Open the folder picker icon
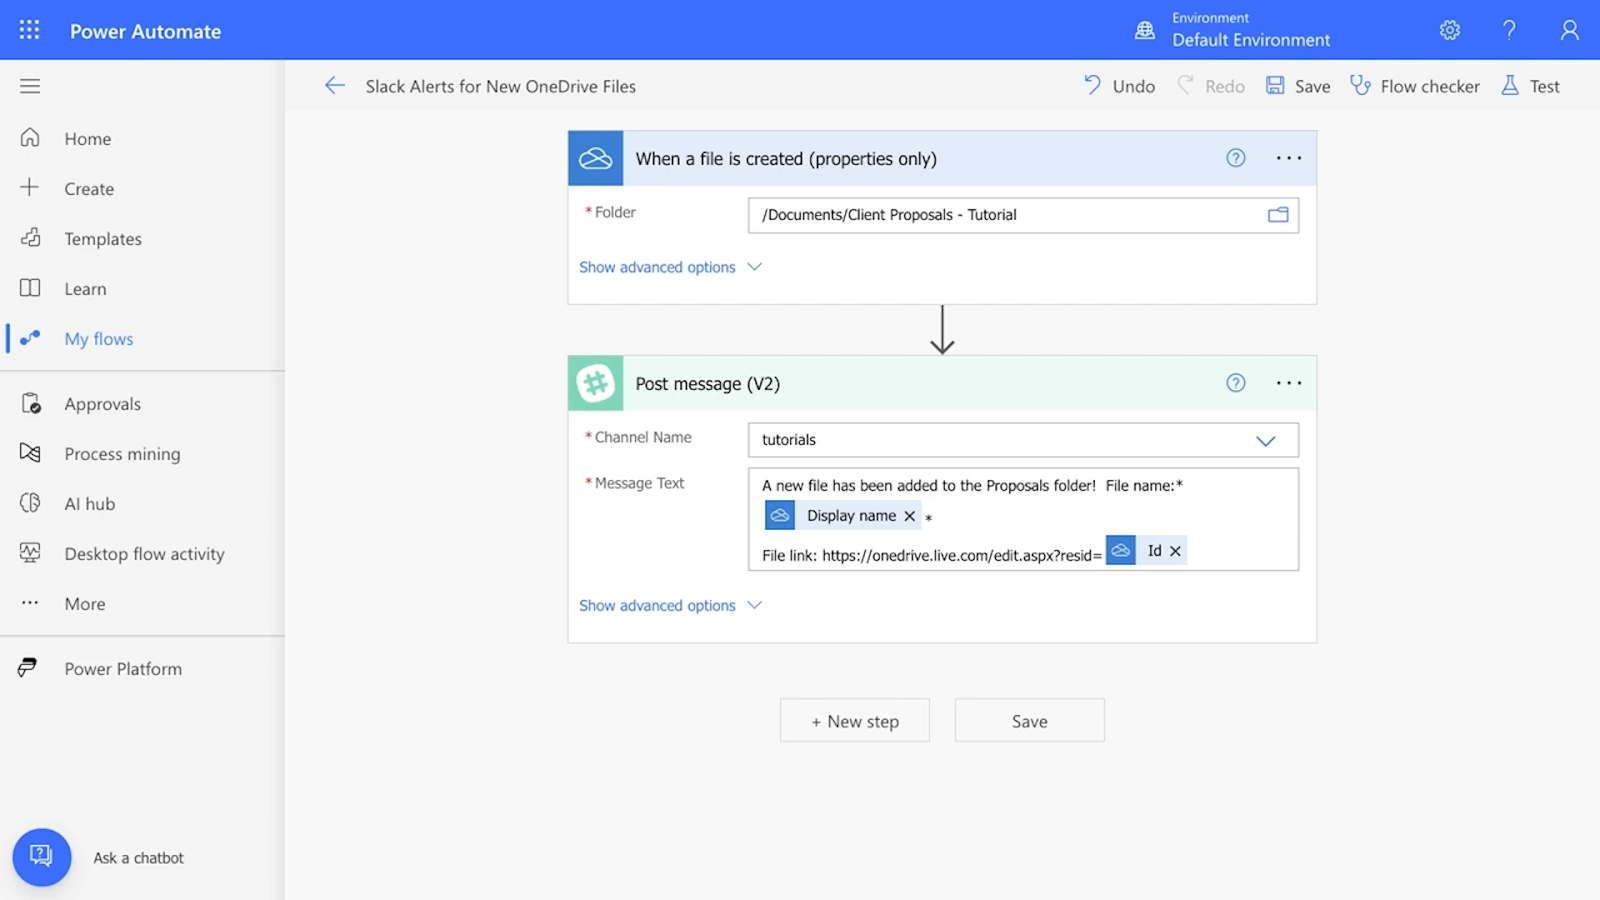Screen dimensions: 1600x900 (x=1278, y=215)
